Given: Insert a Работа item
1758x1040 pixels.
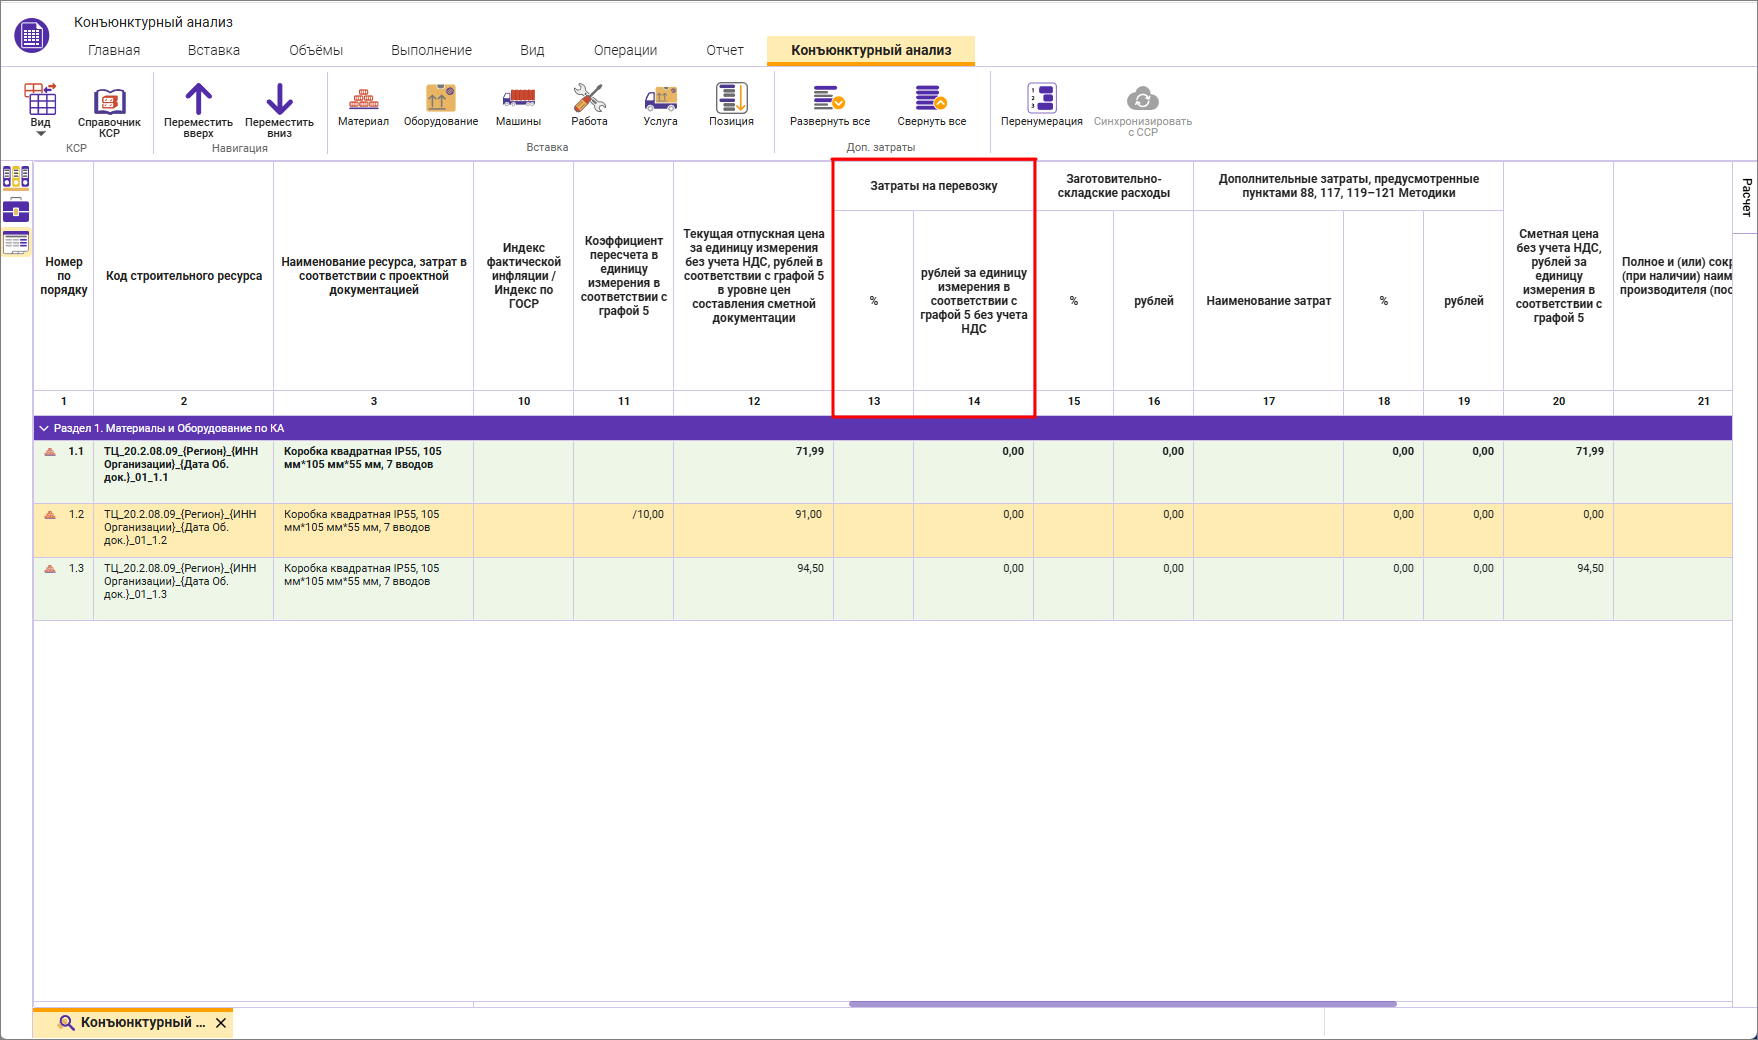Looking at the screenshot, I should (x=589, y=105).
